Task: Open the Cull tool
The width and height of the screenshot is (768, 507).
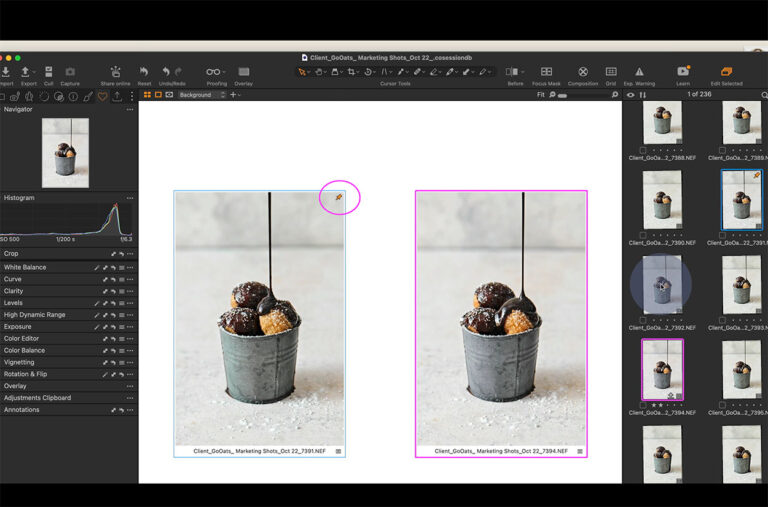Action: (x=48, y=72)
